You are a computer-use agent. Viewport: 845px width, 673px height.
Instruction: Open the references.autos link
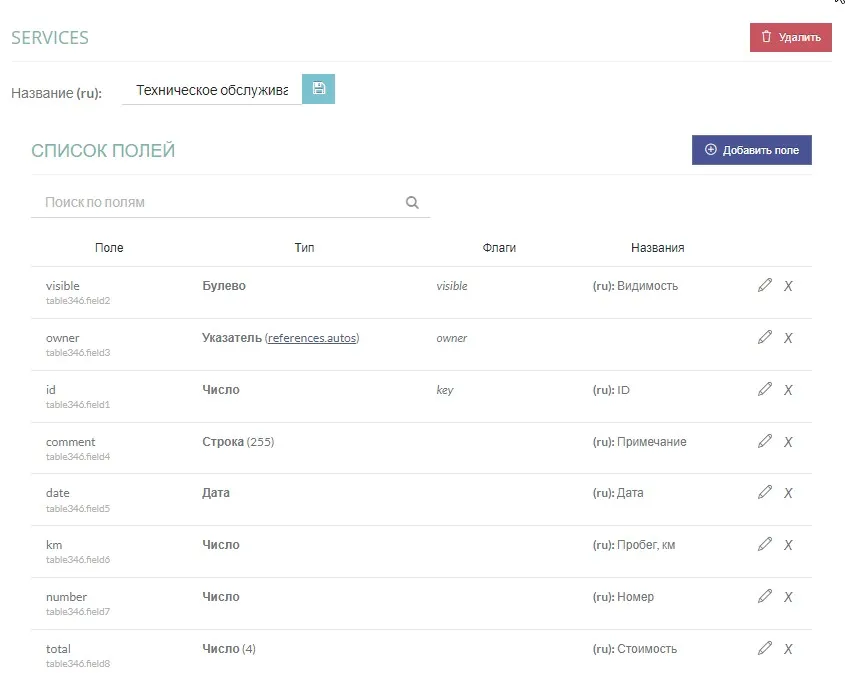[312, 338]
